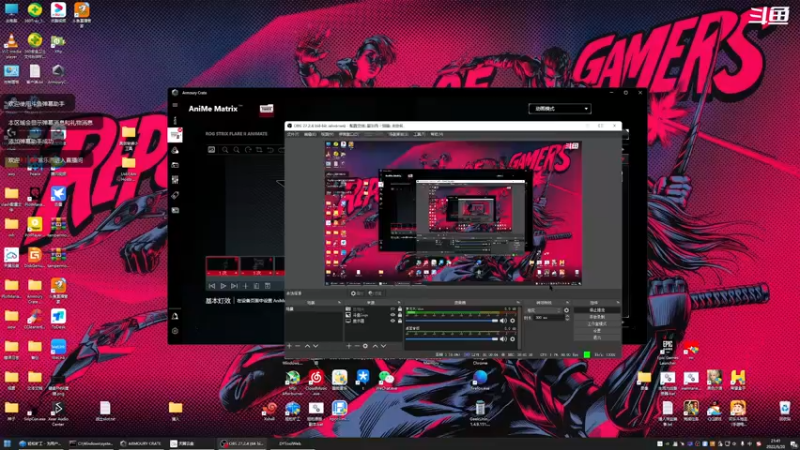Open transition properties gear in OBS
The height and width of the screenshot is (450, 800).
(566, 310)
